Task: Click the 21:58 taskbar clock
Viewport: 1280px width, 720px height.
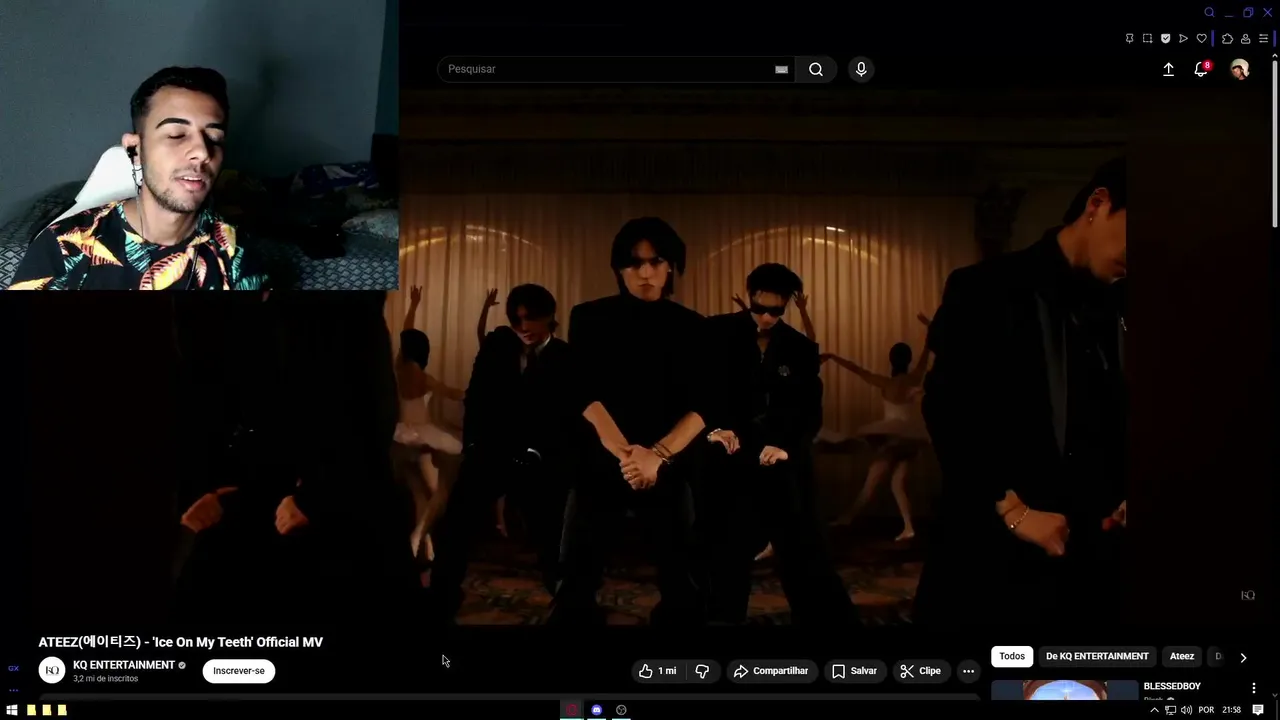Action: click(x=1232, y=710)
